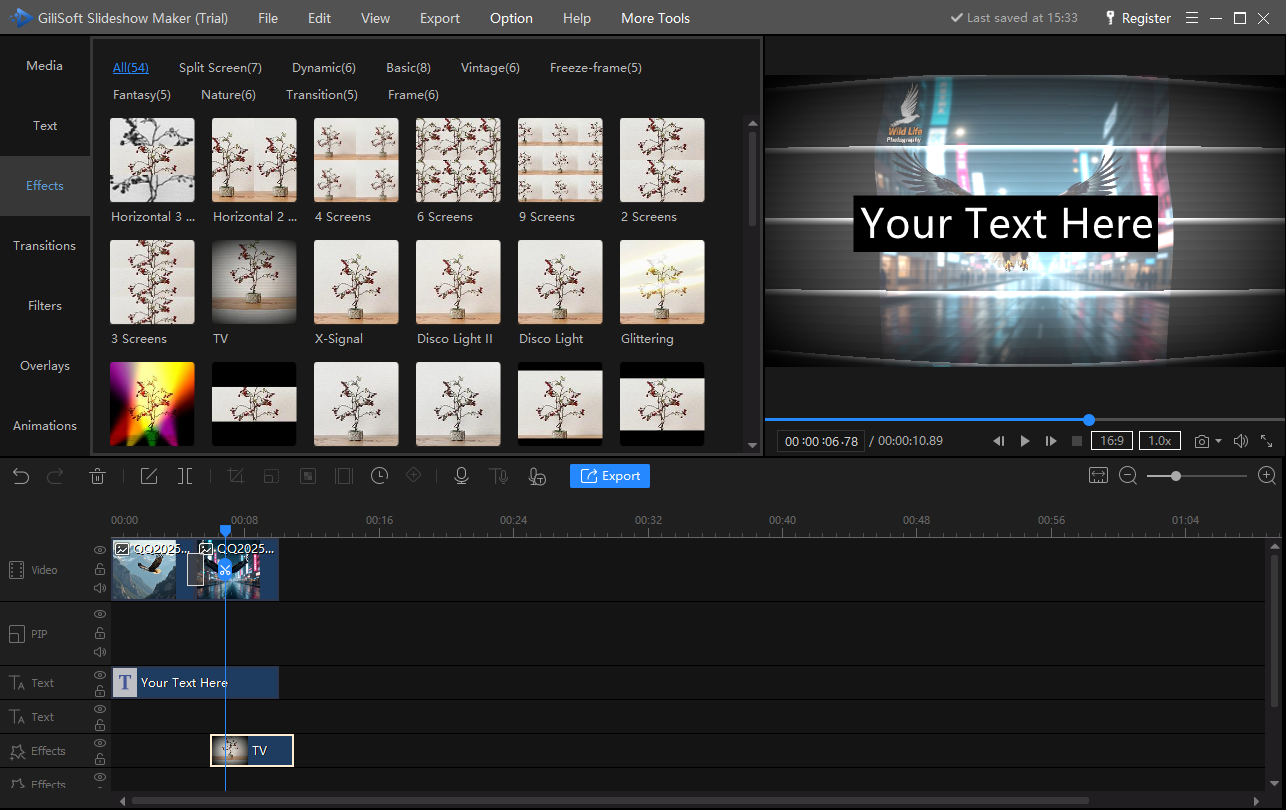This screenshot has width=1286, height=810.
Task: Enter fullscreen preview with expand arrows
Action: pos(1267,441)
